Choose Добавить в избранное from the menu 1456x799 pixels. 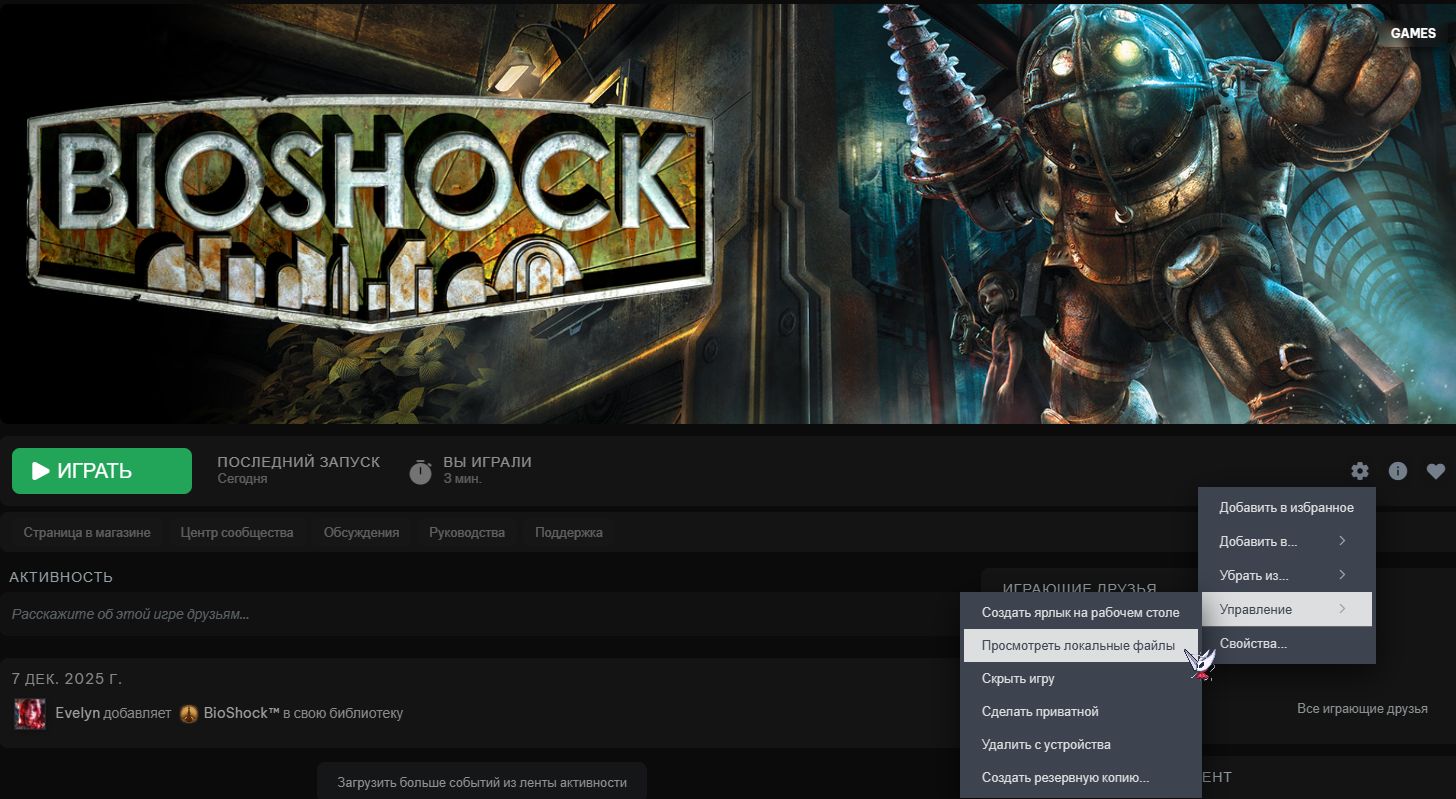pos(1286,507)
